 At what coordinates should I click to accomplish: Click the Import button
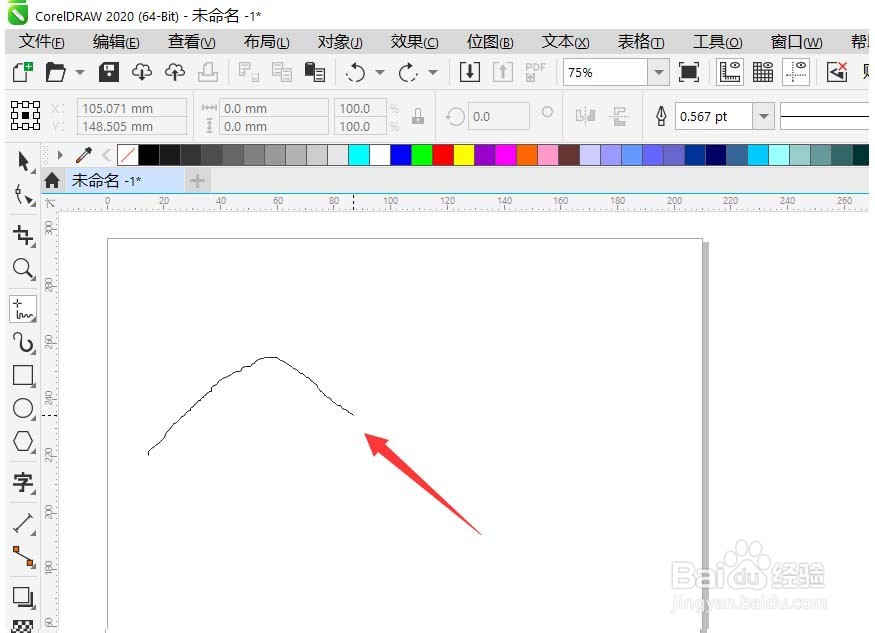[x=471, y=72]
